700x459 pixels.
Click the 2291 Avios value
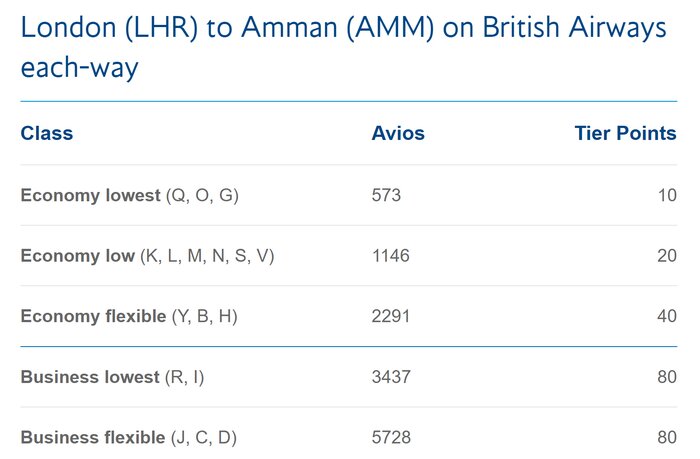391,316
